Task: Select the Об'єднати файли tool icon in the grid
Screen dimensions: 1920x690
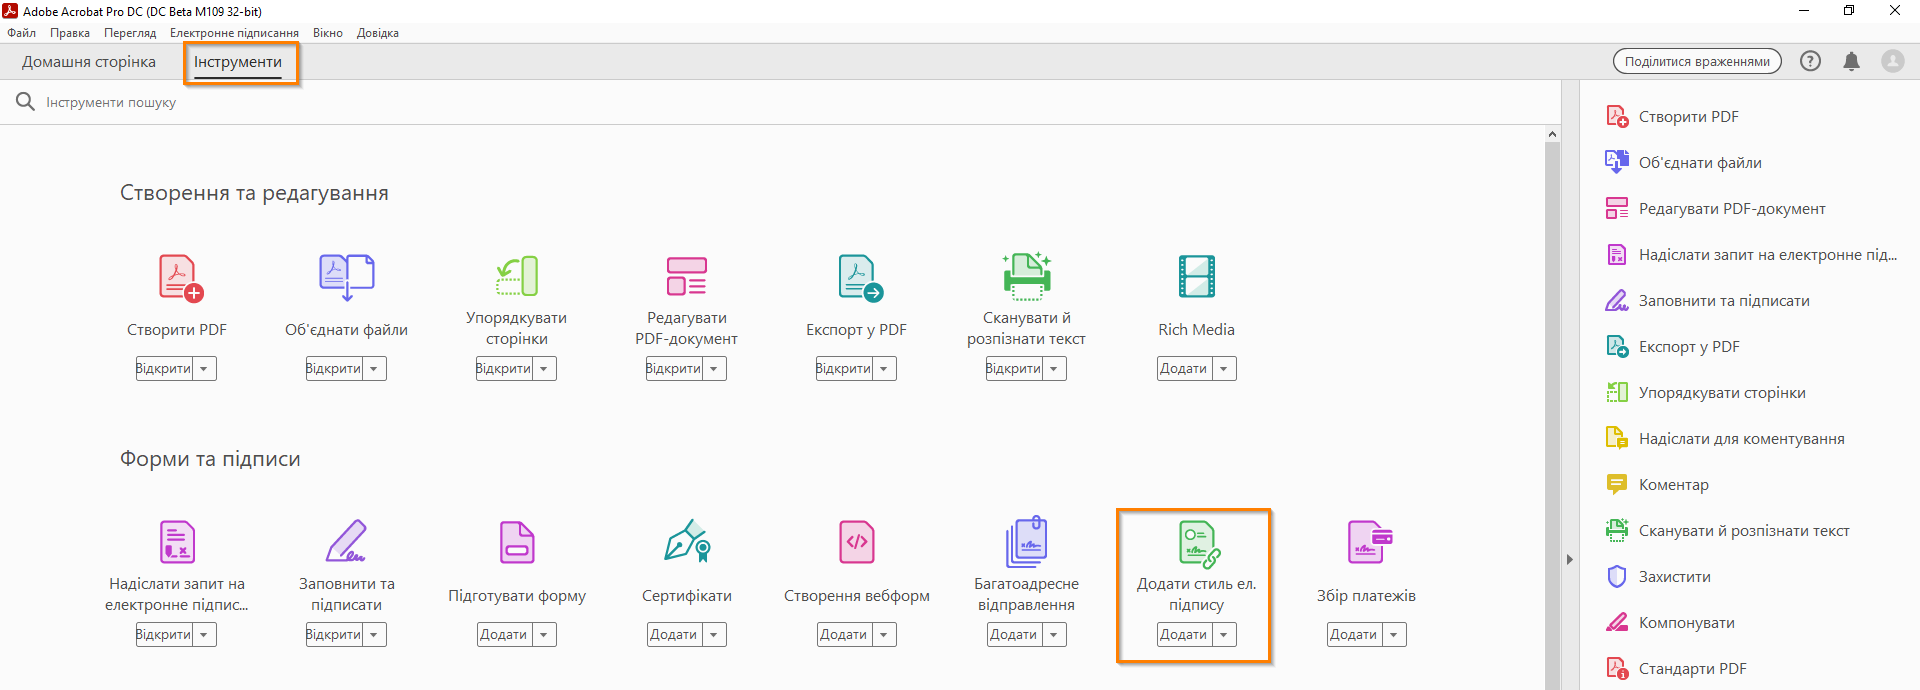Action: pyautogui.click(x=346, y=277)
